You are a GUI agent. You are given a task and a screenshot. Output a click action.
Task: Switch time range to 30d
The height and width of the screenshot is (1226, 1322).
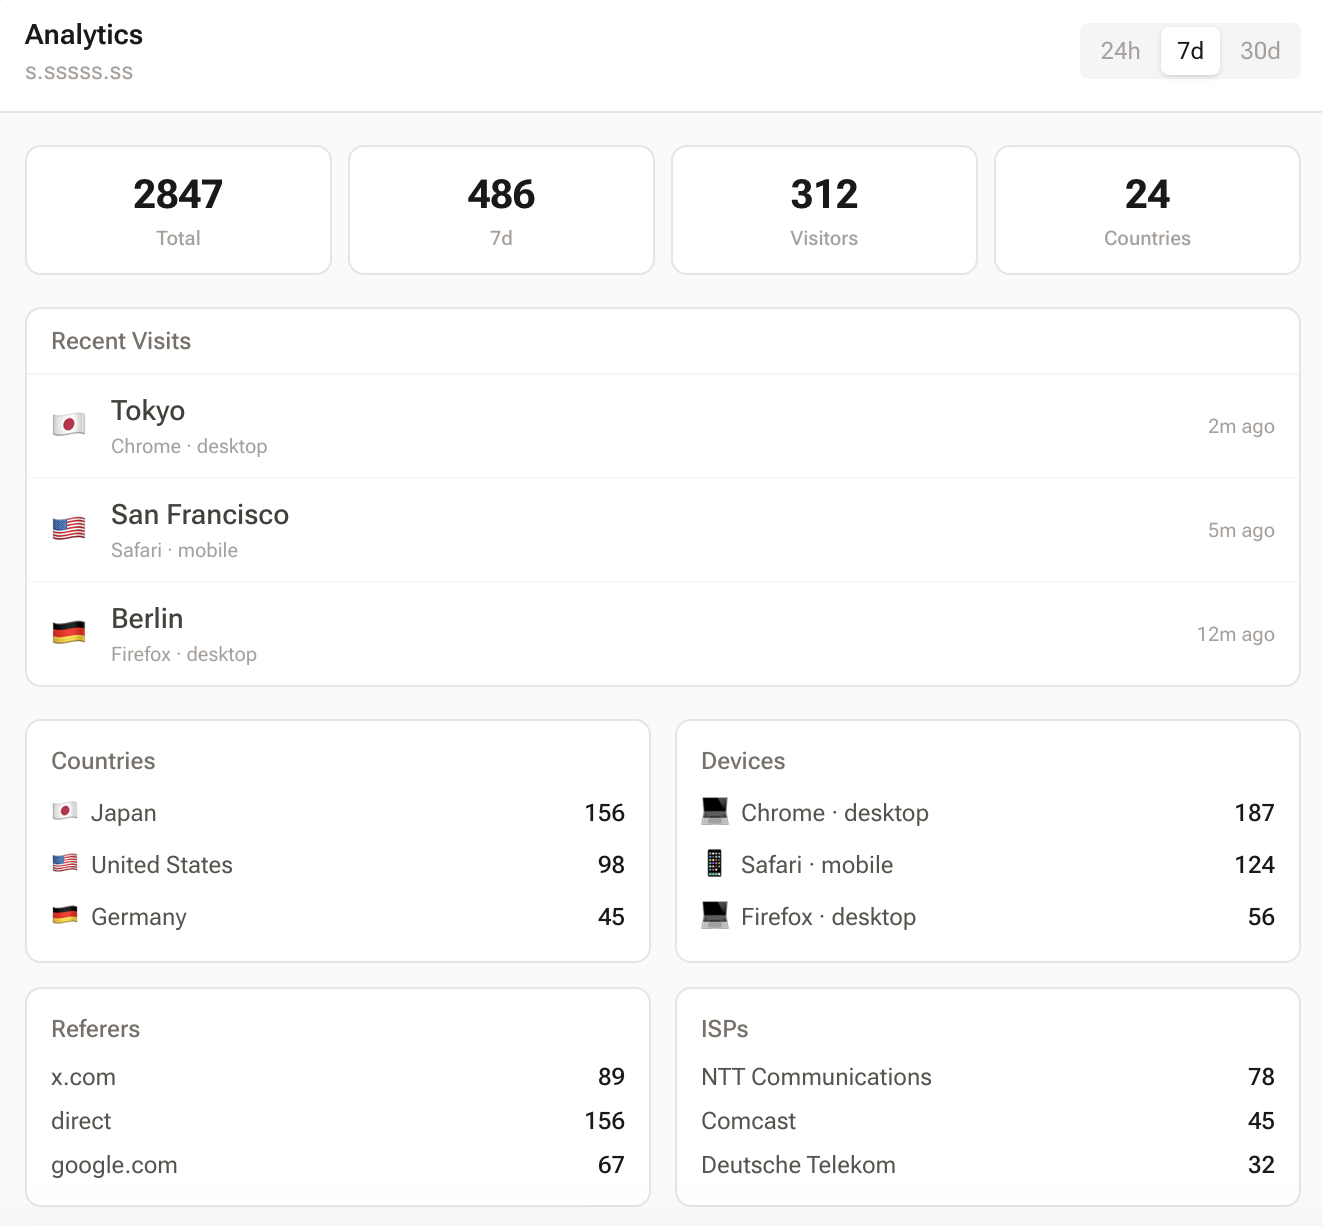click(x=1260, y=51)
